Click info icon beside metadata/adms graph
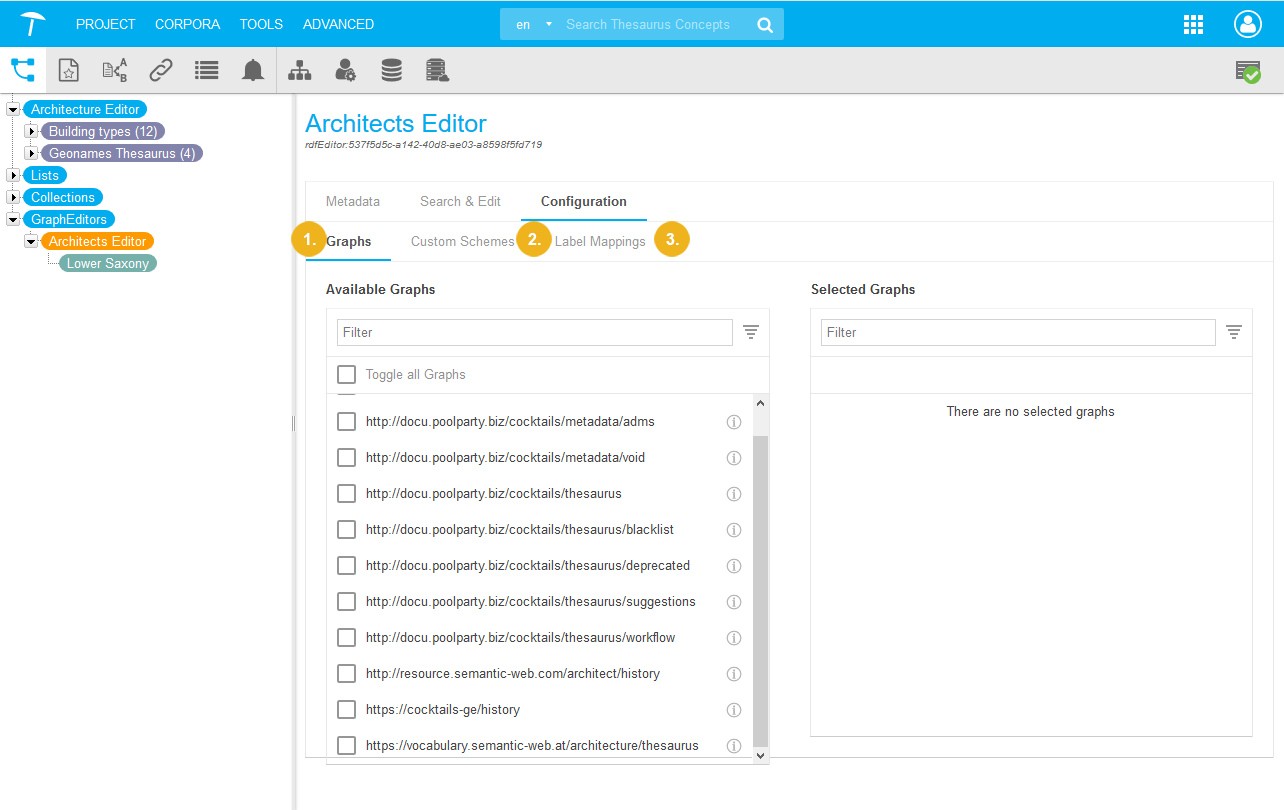 click(x=733, y=422)
